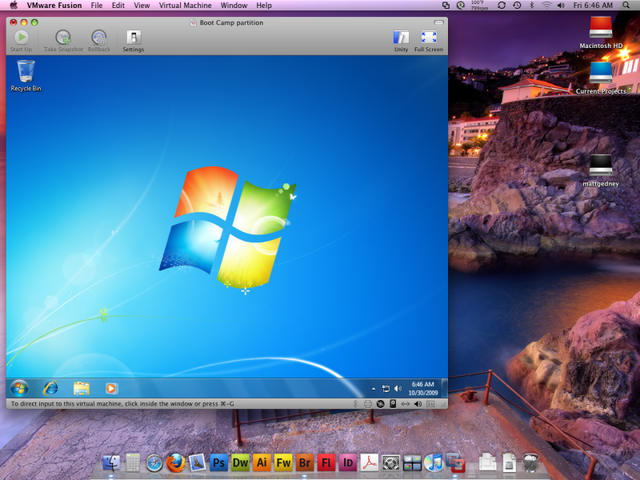Open Finder in the Dock
Screen dimensions: 640x480
point(111,463)
